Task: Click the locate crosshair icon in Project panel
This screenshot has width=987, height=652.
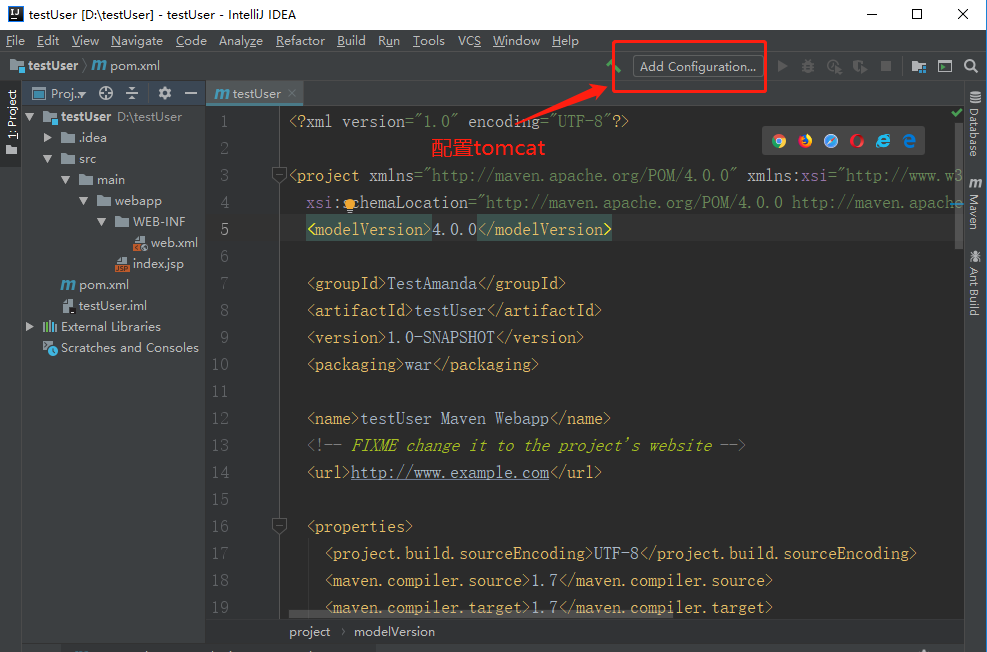Action: click(106, 93)
